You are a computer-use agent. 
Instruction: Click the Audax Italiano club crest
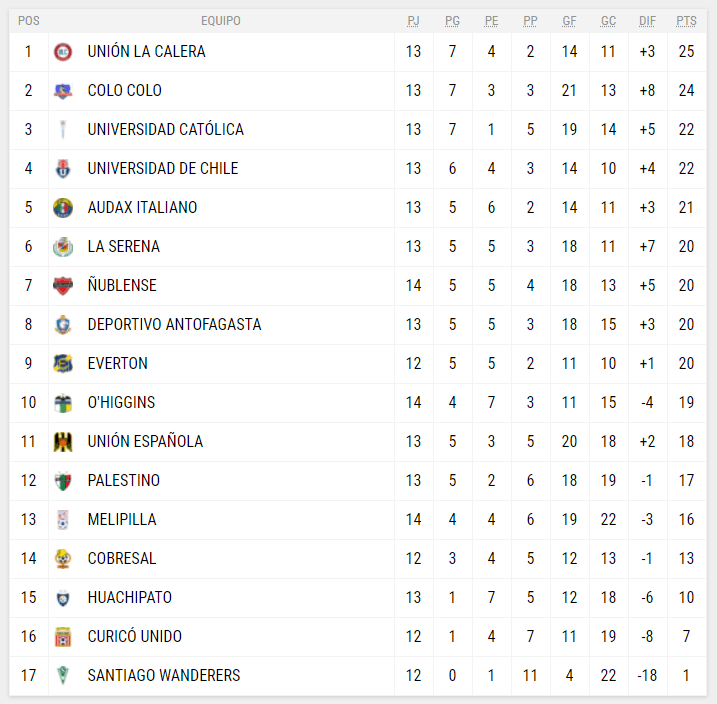coord(63,207)
